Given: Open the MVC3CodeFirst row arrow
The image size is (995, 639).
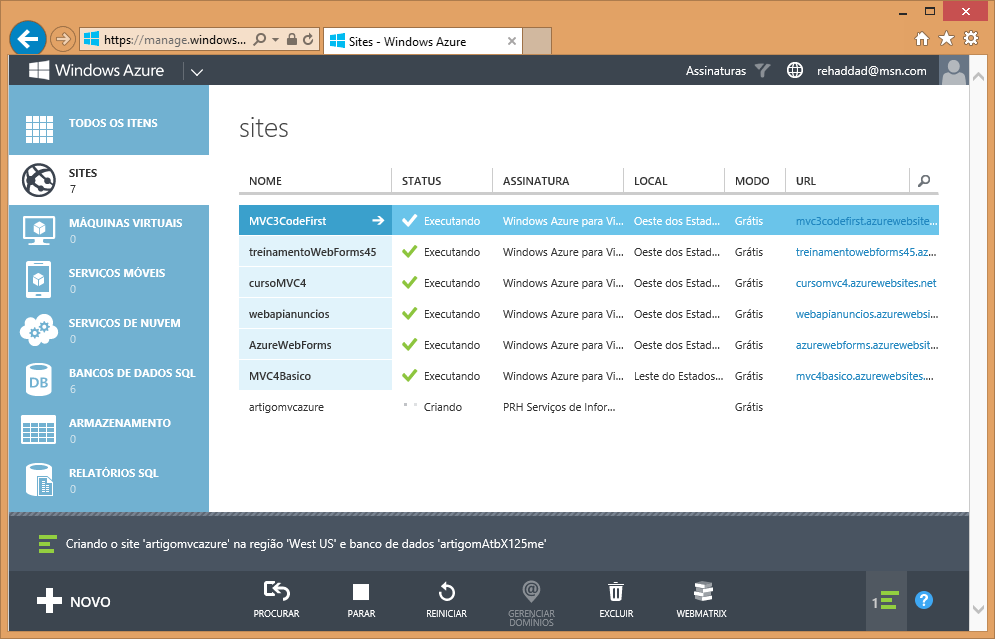Looking at the screenshot, I should click(378, 220).
